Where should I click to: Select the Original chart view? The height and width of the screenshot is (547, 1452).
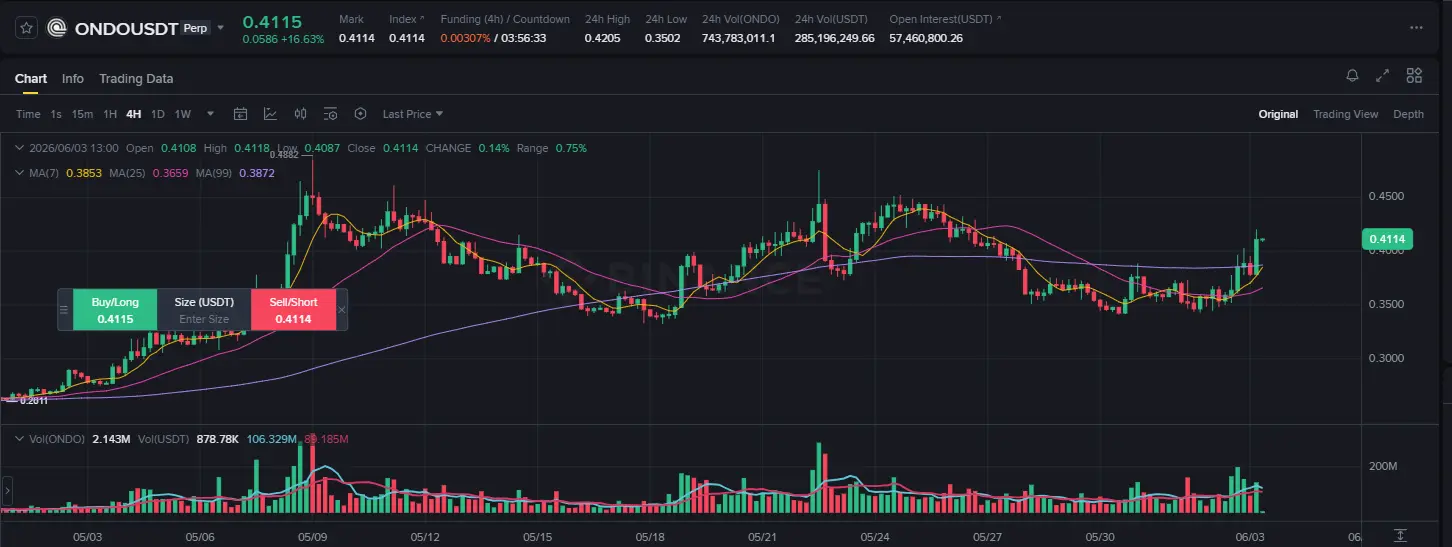pyautogui.click(x=1278, y=114)
